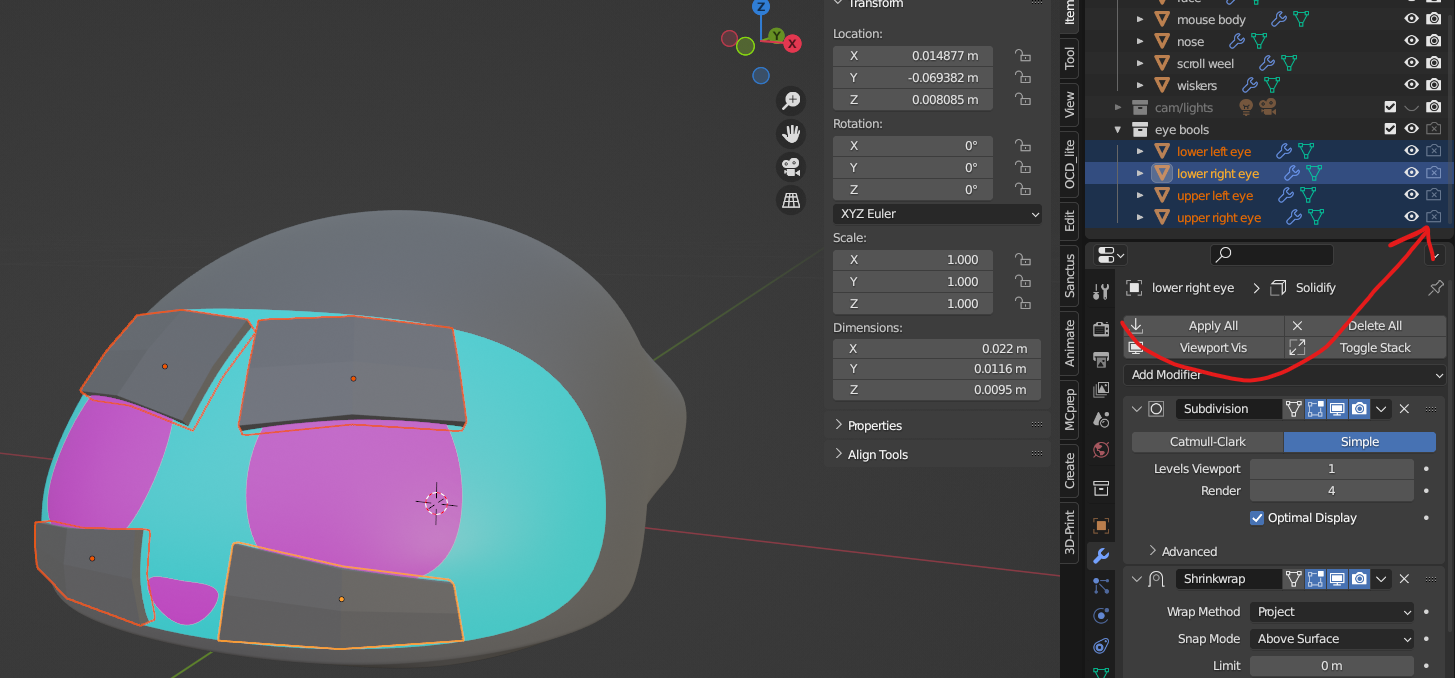Pin the properties editor context
This screenshot has width=1455, height=678.
coord(1436,288)
